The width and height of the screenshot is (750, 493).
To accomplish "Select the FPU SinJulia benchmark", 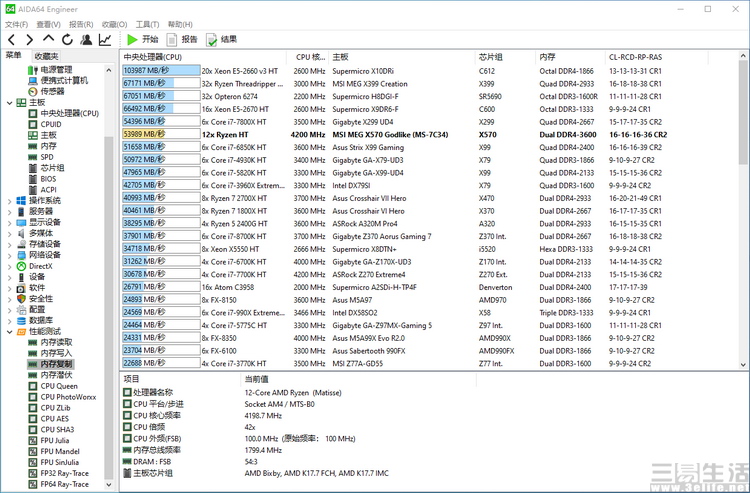I will [x=60, y=462].
